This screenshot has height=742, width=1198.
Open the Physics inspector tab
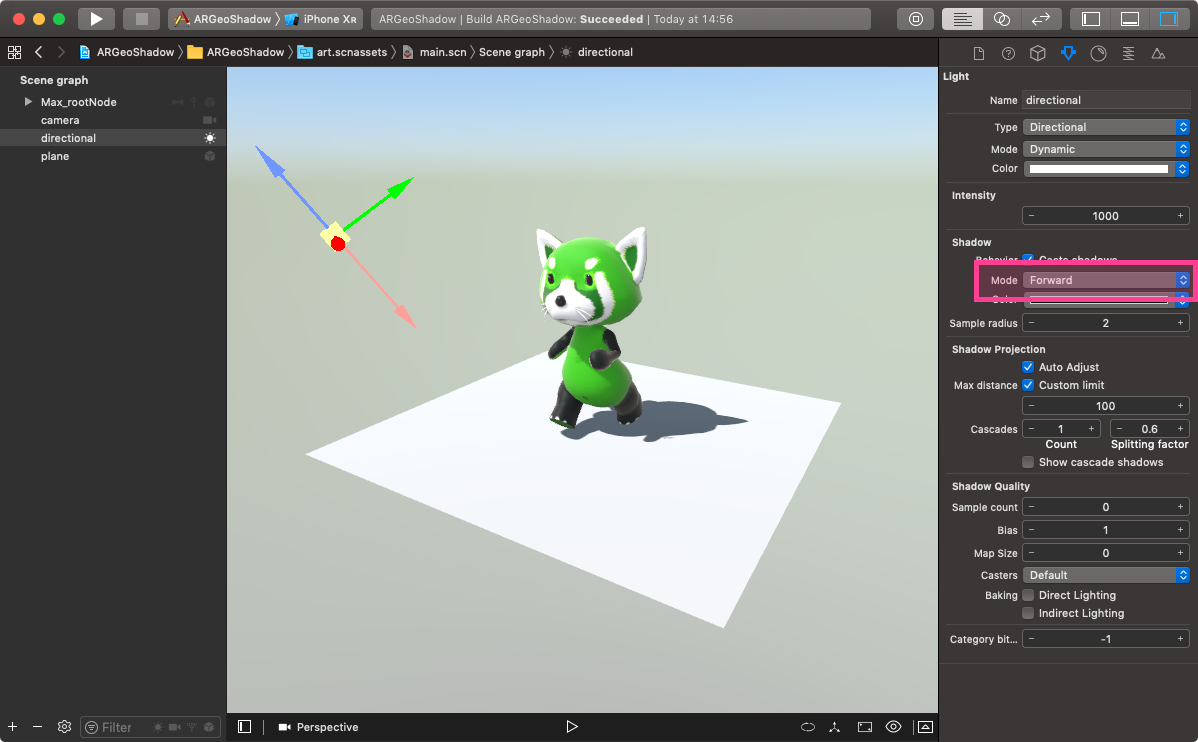(1128, 53)
